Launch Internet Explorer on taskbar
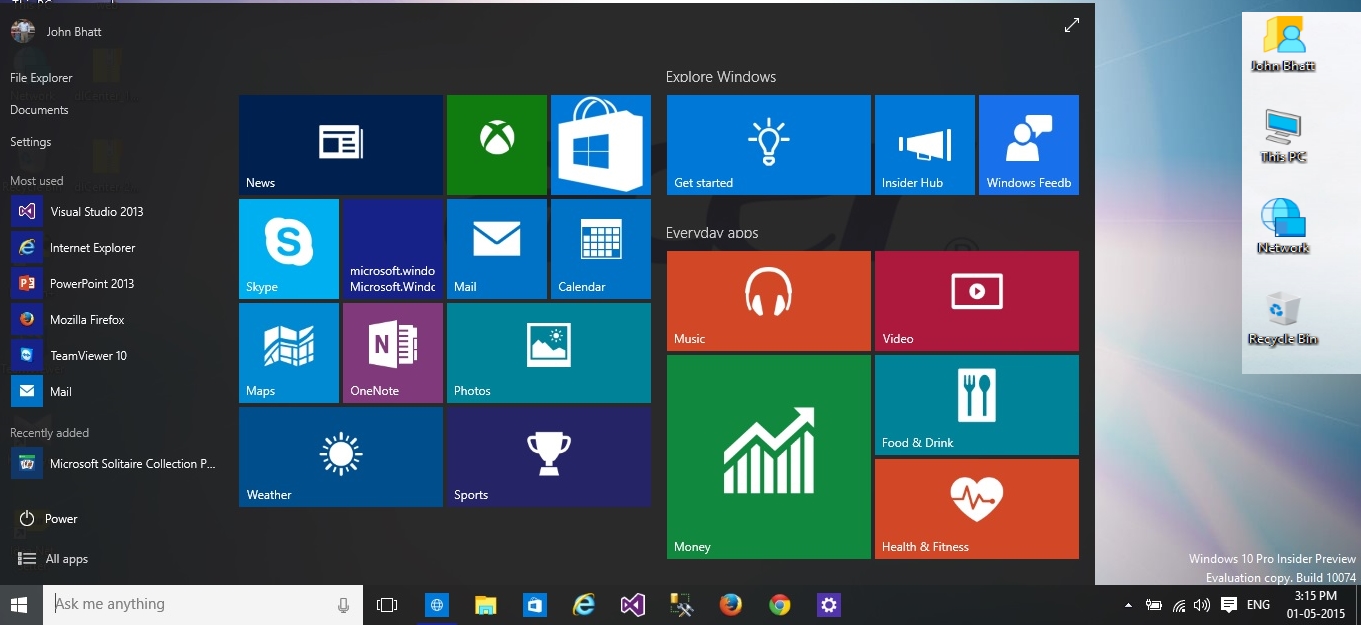Viewport: 1361px width, 625px height. tap(584, 605)
